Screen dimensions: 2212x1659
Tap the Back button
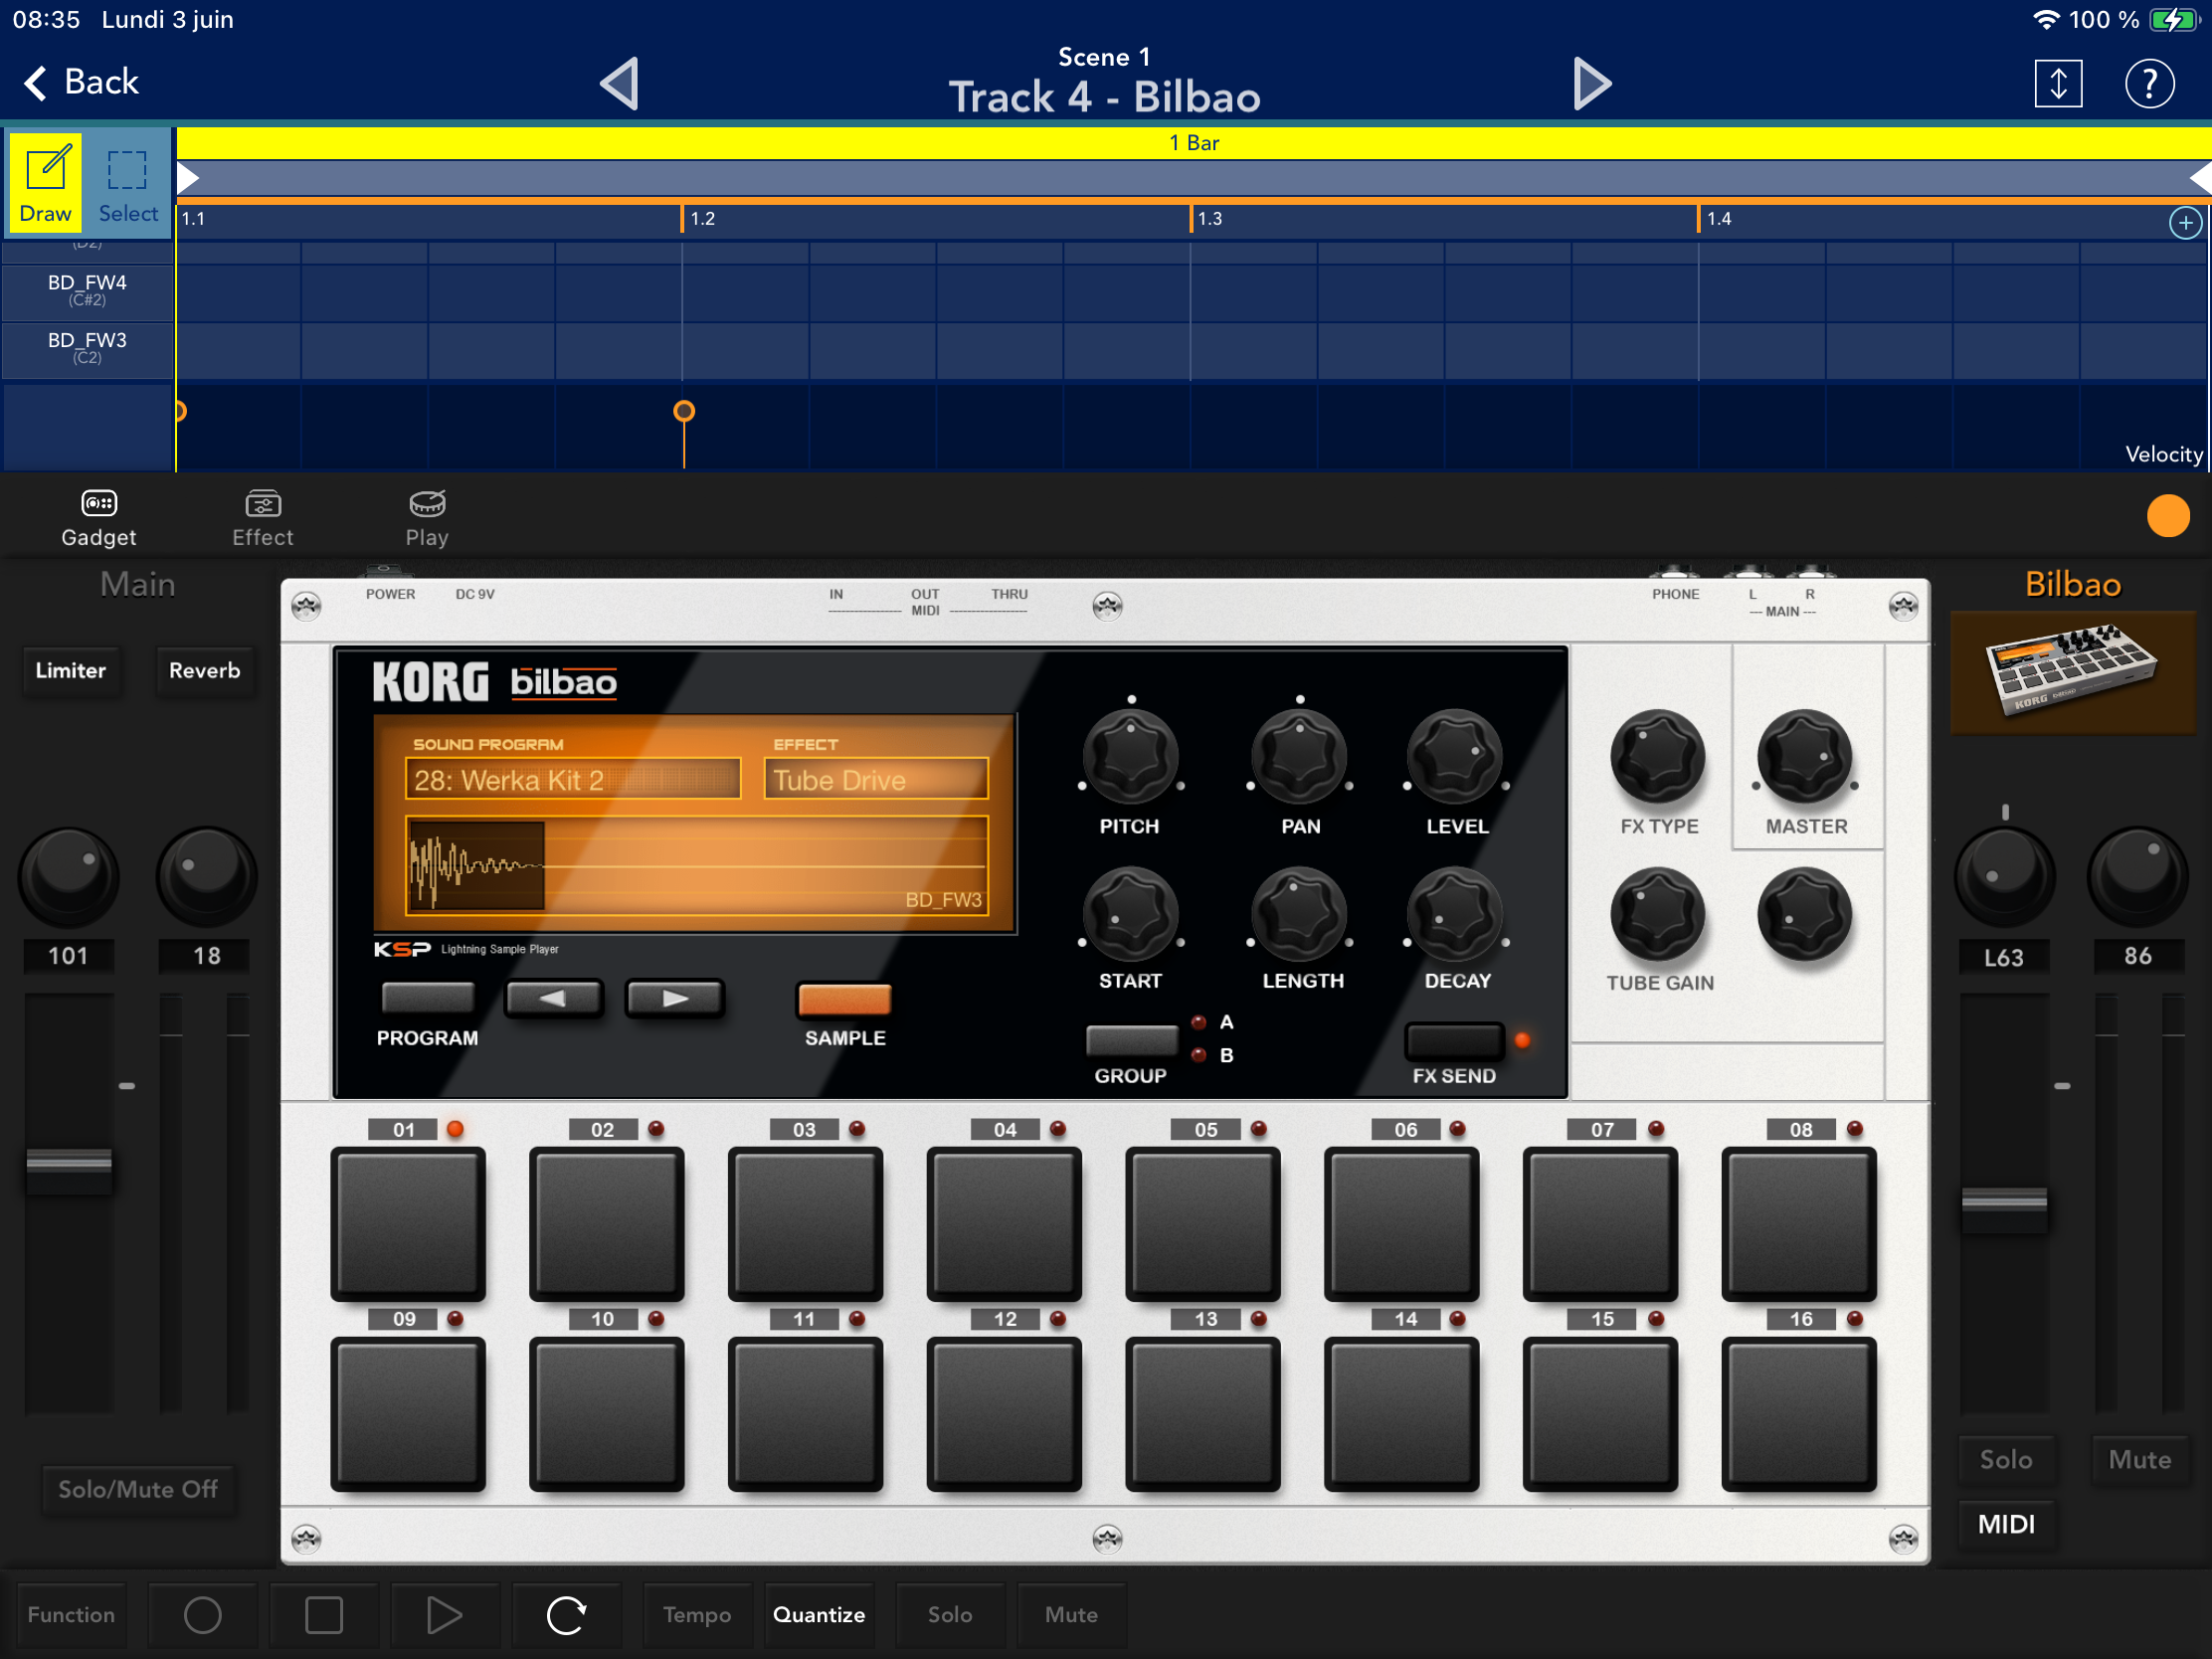[82, 82]
